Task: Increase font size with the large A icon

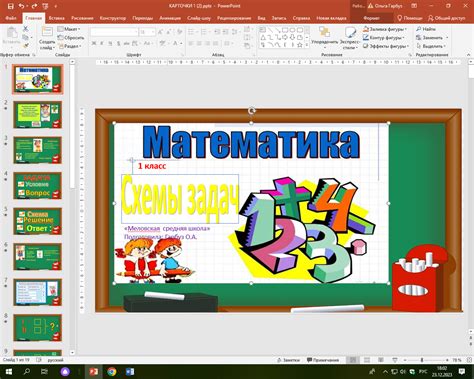Action: click(160, 32)
